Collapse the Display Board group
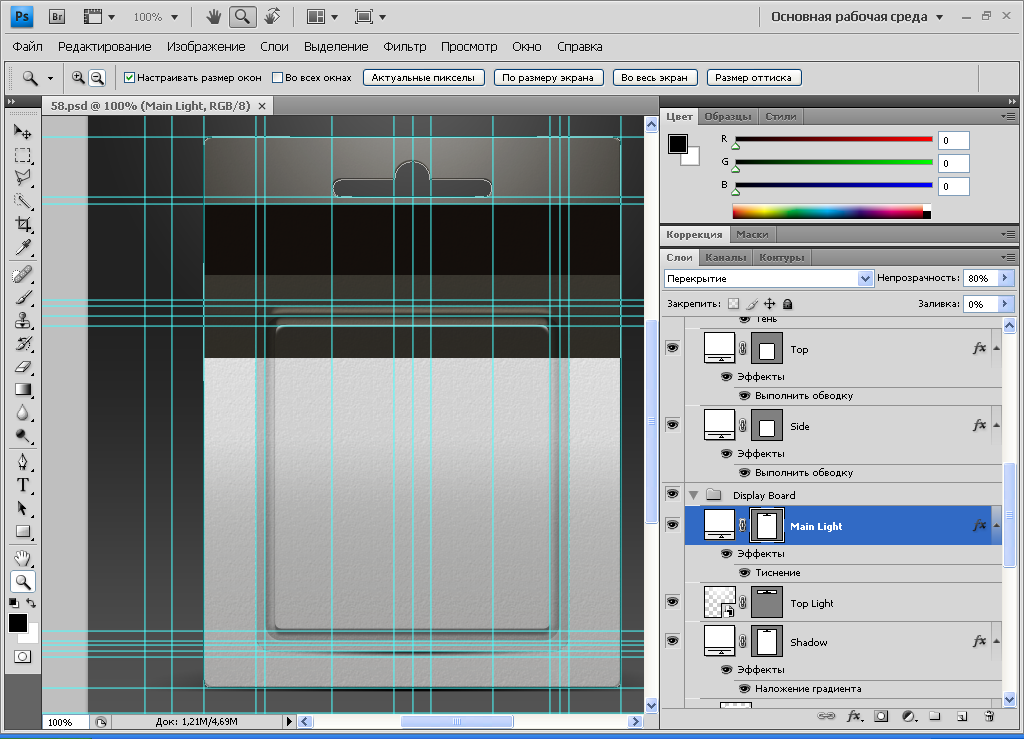 point(694,495)
